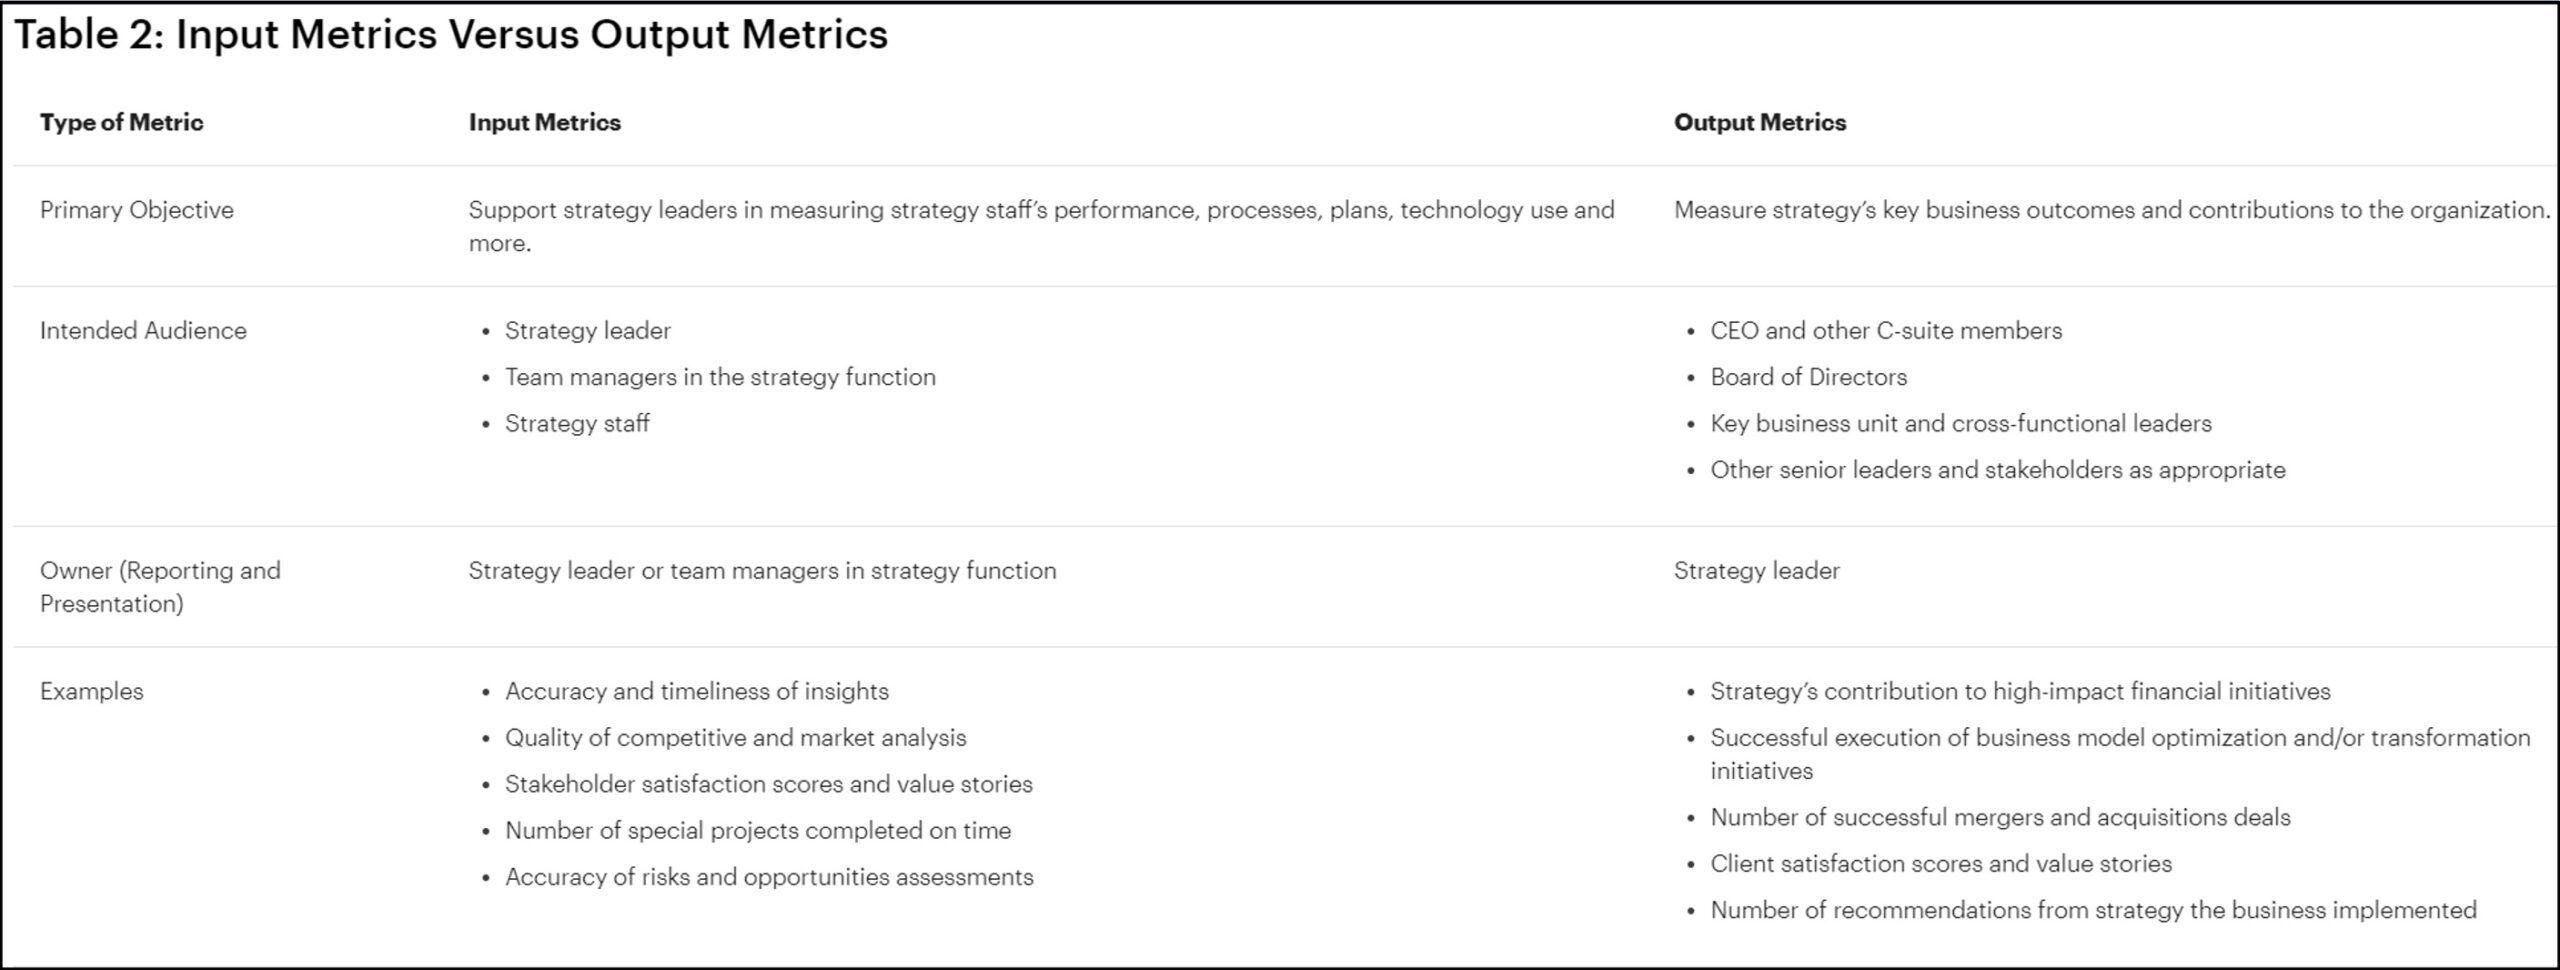Click the 'Board of Directors' bullet item

point(1808,377)
